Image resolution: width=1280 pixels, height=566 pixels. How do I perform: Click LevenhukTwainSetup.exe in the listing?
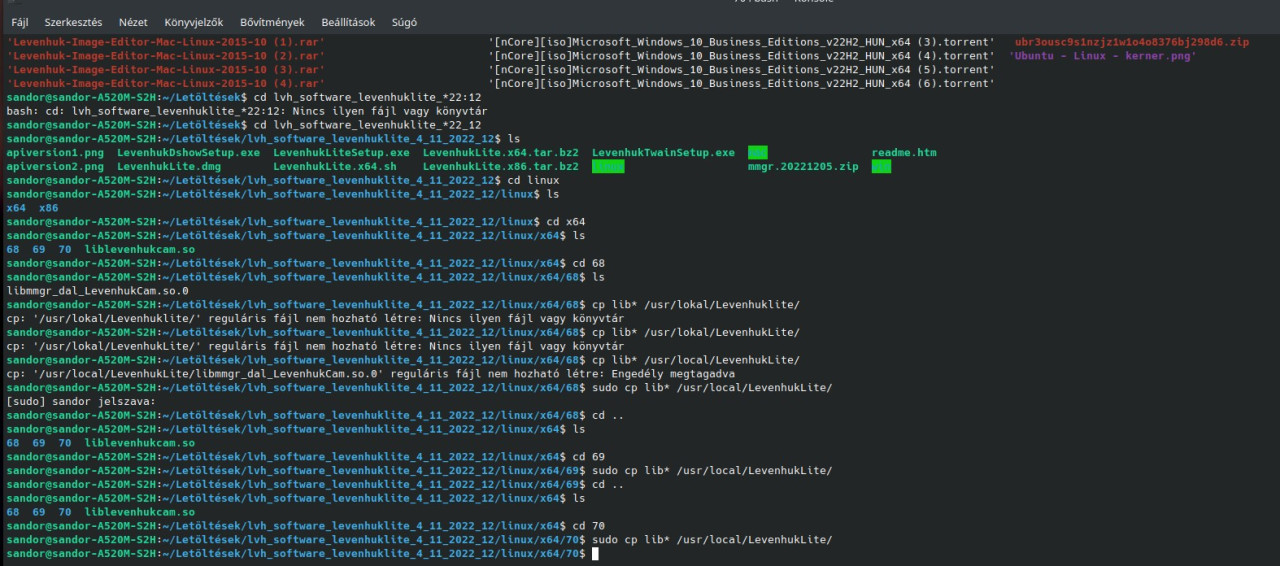tap(663, 153)
